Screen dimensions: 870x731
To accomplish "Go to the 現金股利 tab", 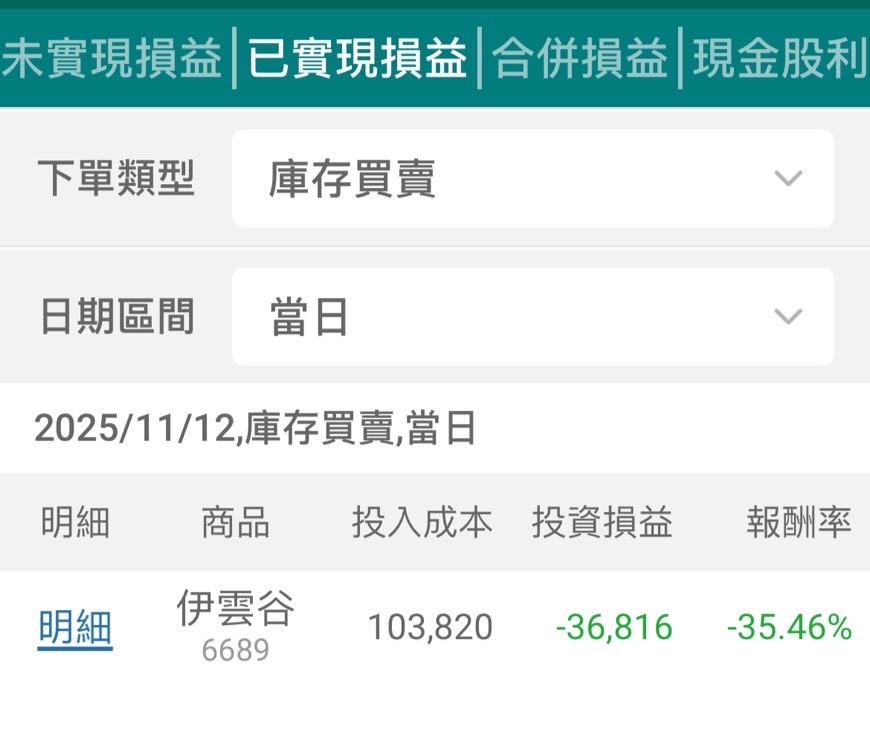I will click(780, 58).
